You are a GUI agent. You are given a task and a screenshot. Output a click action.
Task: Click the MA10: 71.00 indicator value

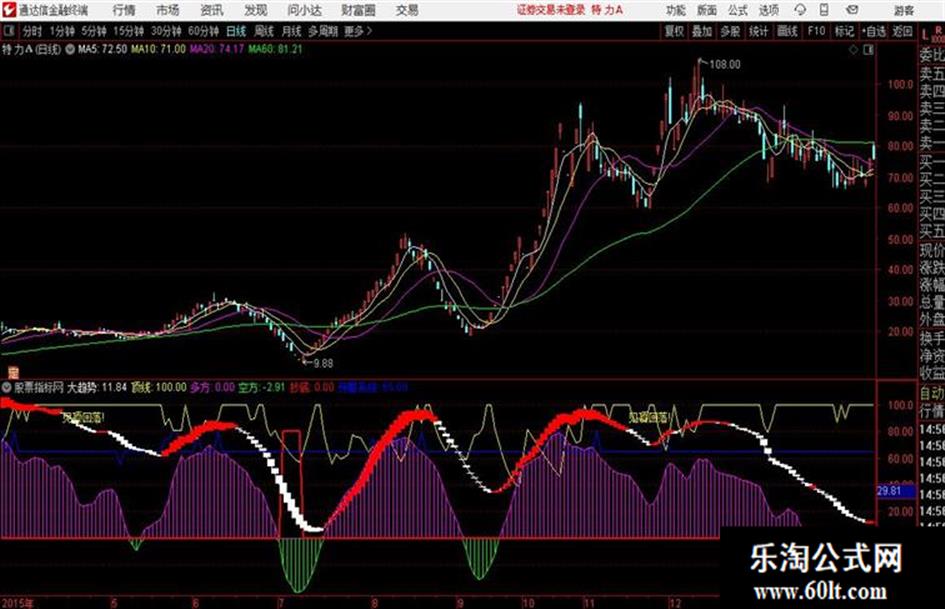click(158, 49)
